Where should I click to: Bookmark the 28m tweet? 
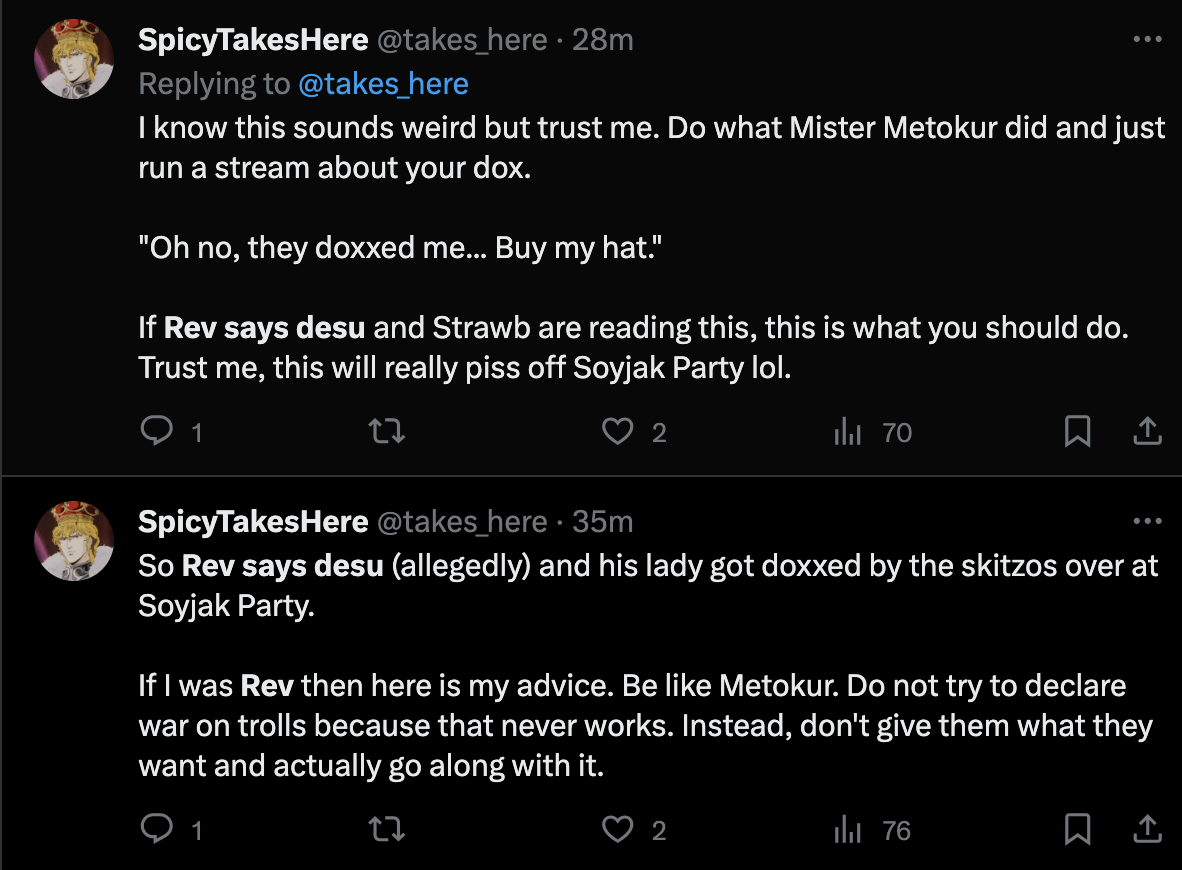click(x=1077, y=431)
